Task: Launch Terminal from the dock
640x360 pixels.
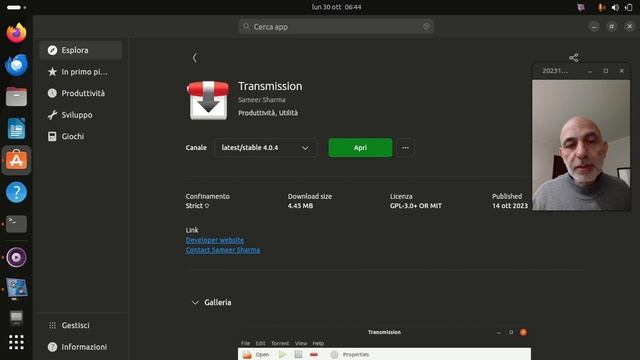Action: (16, 224)
